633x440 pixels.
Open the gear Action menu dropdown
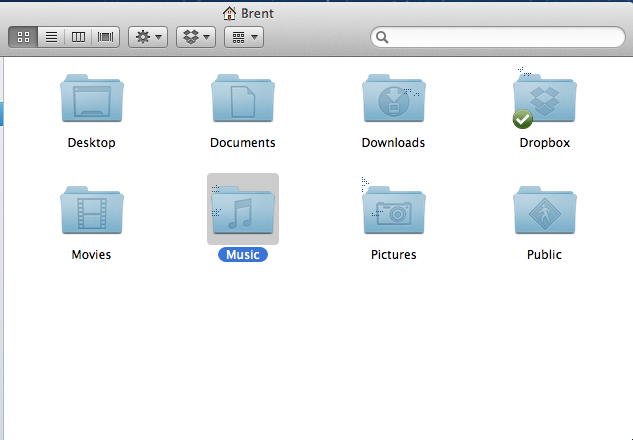point(148,37)
